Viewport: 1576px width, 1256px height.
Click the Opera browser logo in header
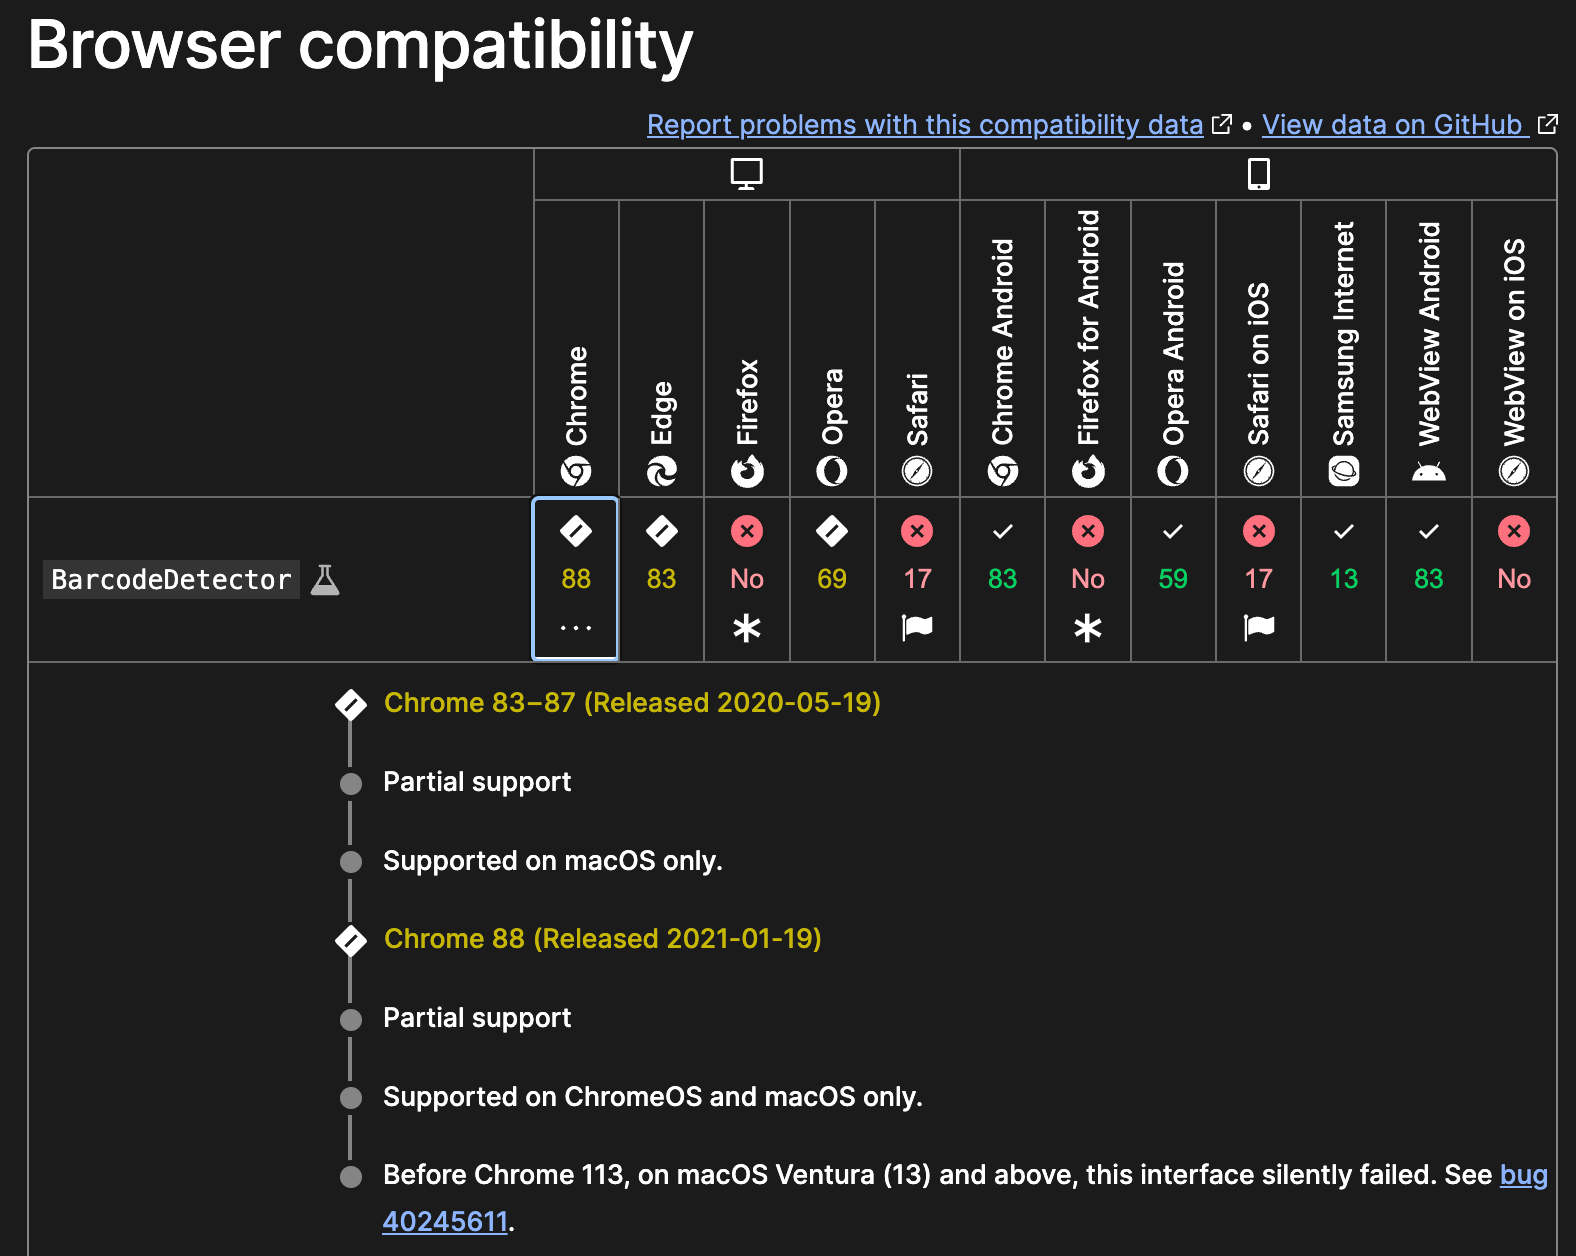[832, 471]
